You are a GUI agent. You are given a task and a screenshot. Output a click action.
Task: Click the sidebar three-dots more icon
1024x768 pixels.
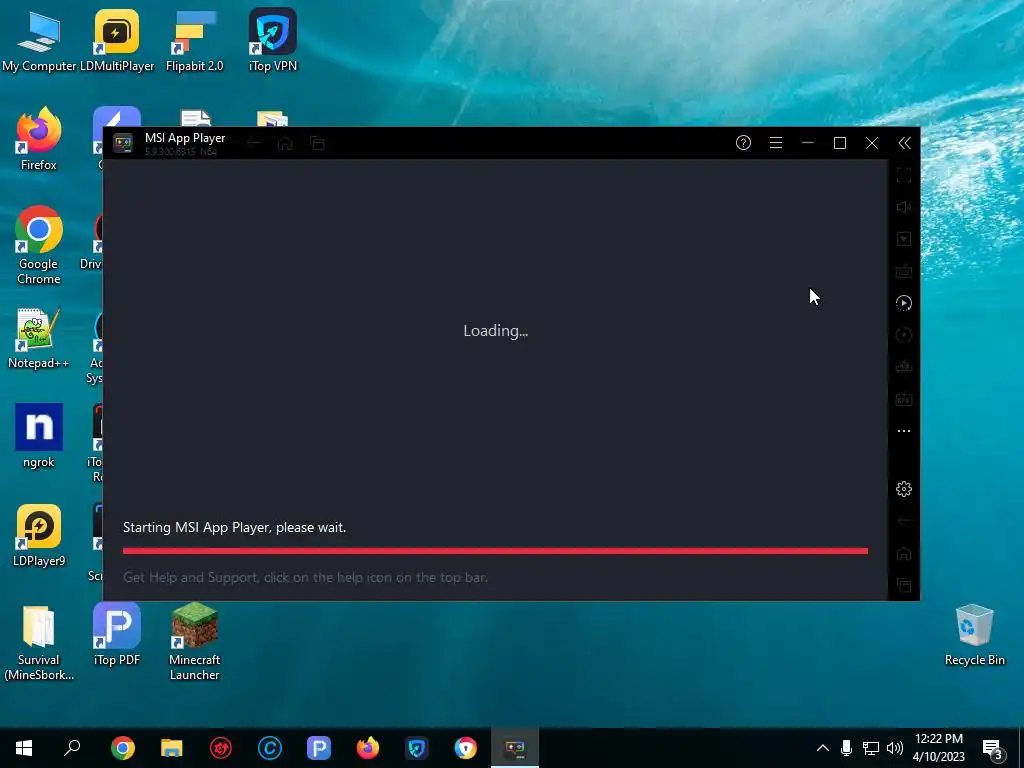(904, 431)
